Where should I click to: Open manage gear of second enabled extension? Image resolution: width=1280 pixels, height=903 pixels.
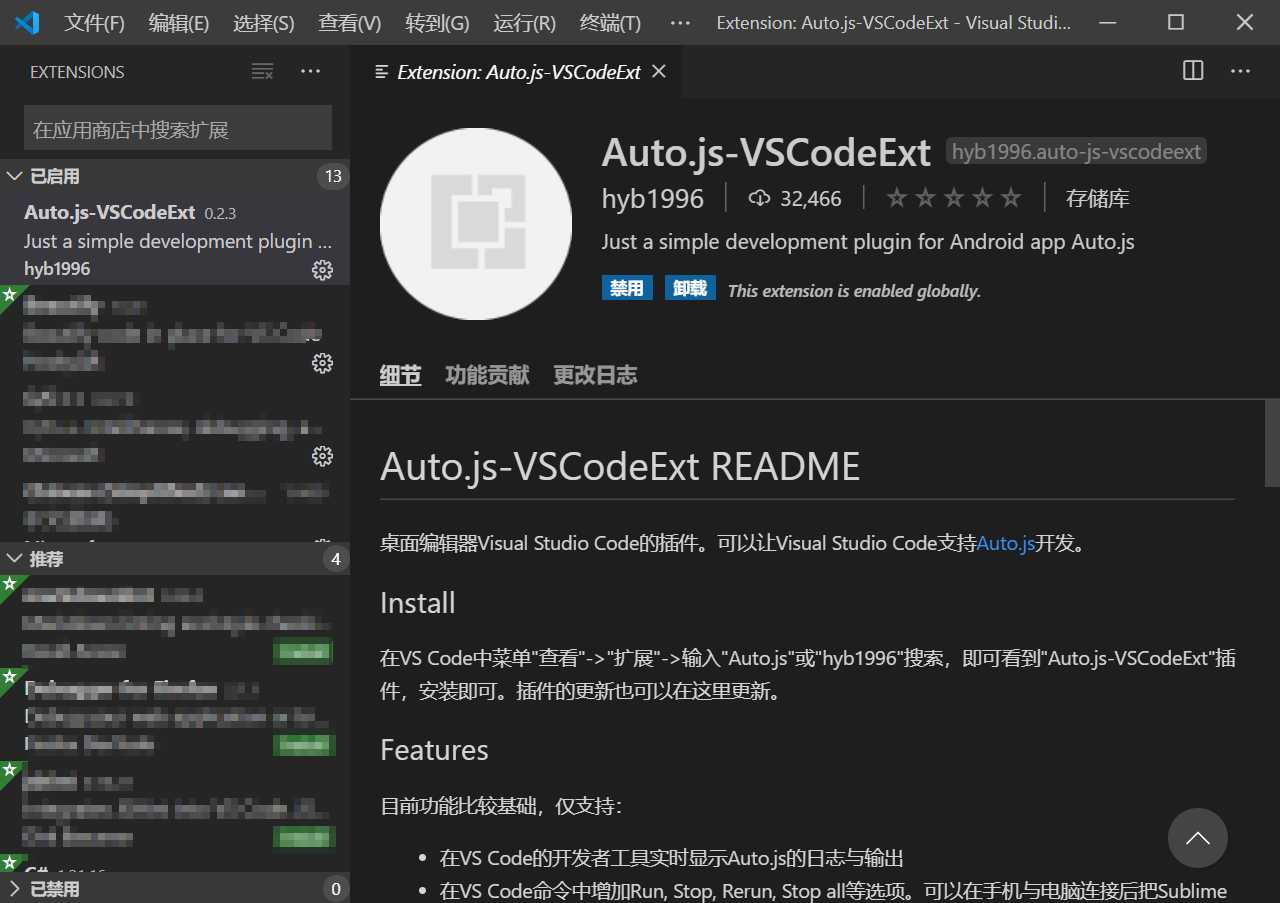tap(322, 362)
